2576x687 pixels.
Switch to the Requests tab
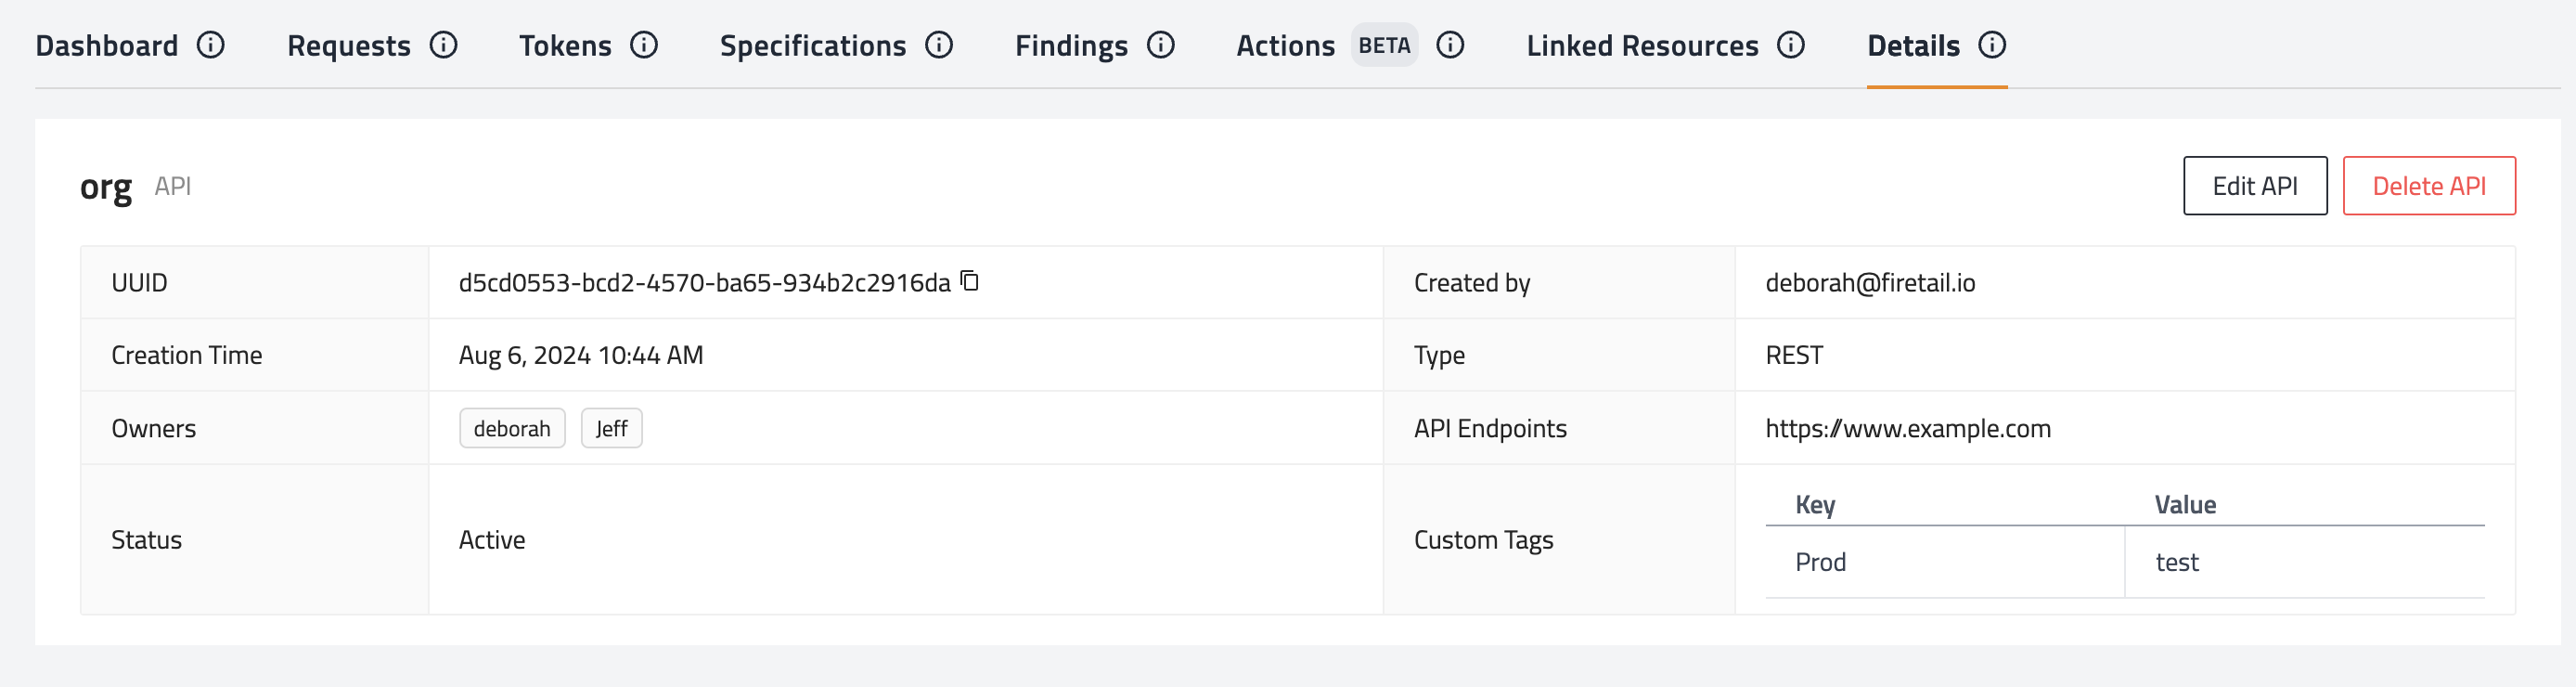coord(348,46)
